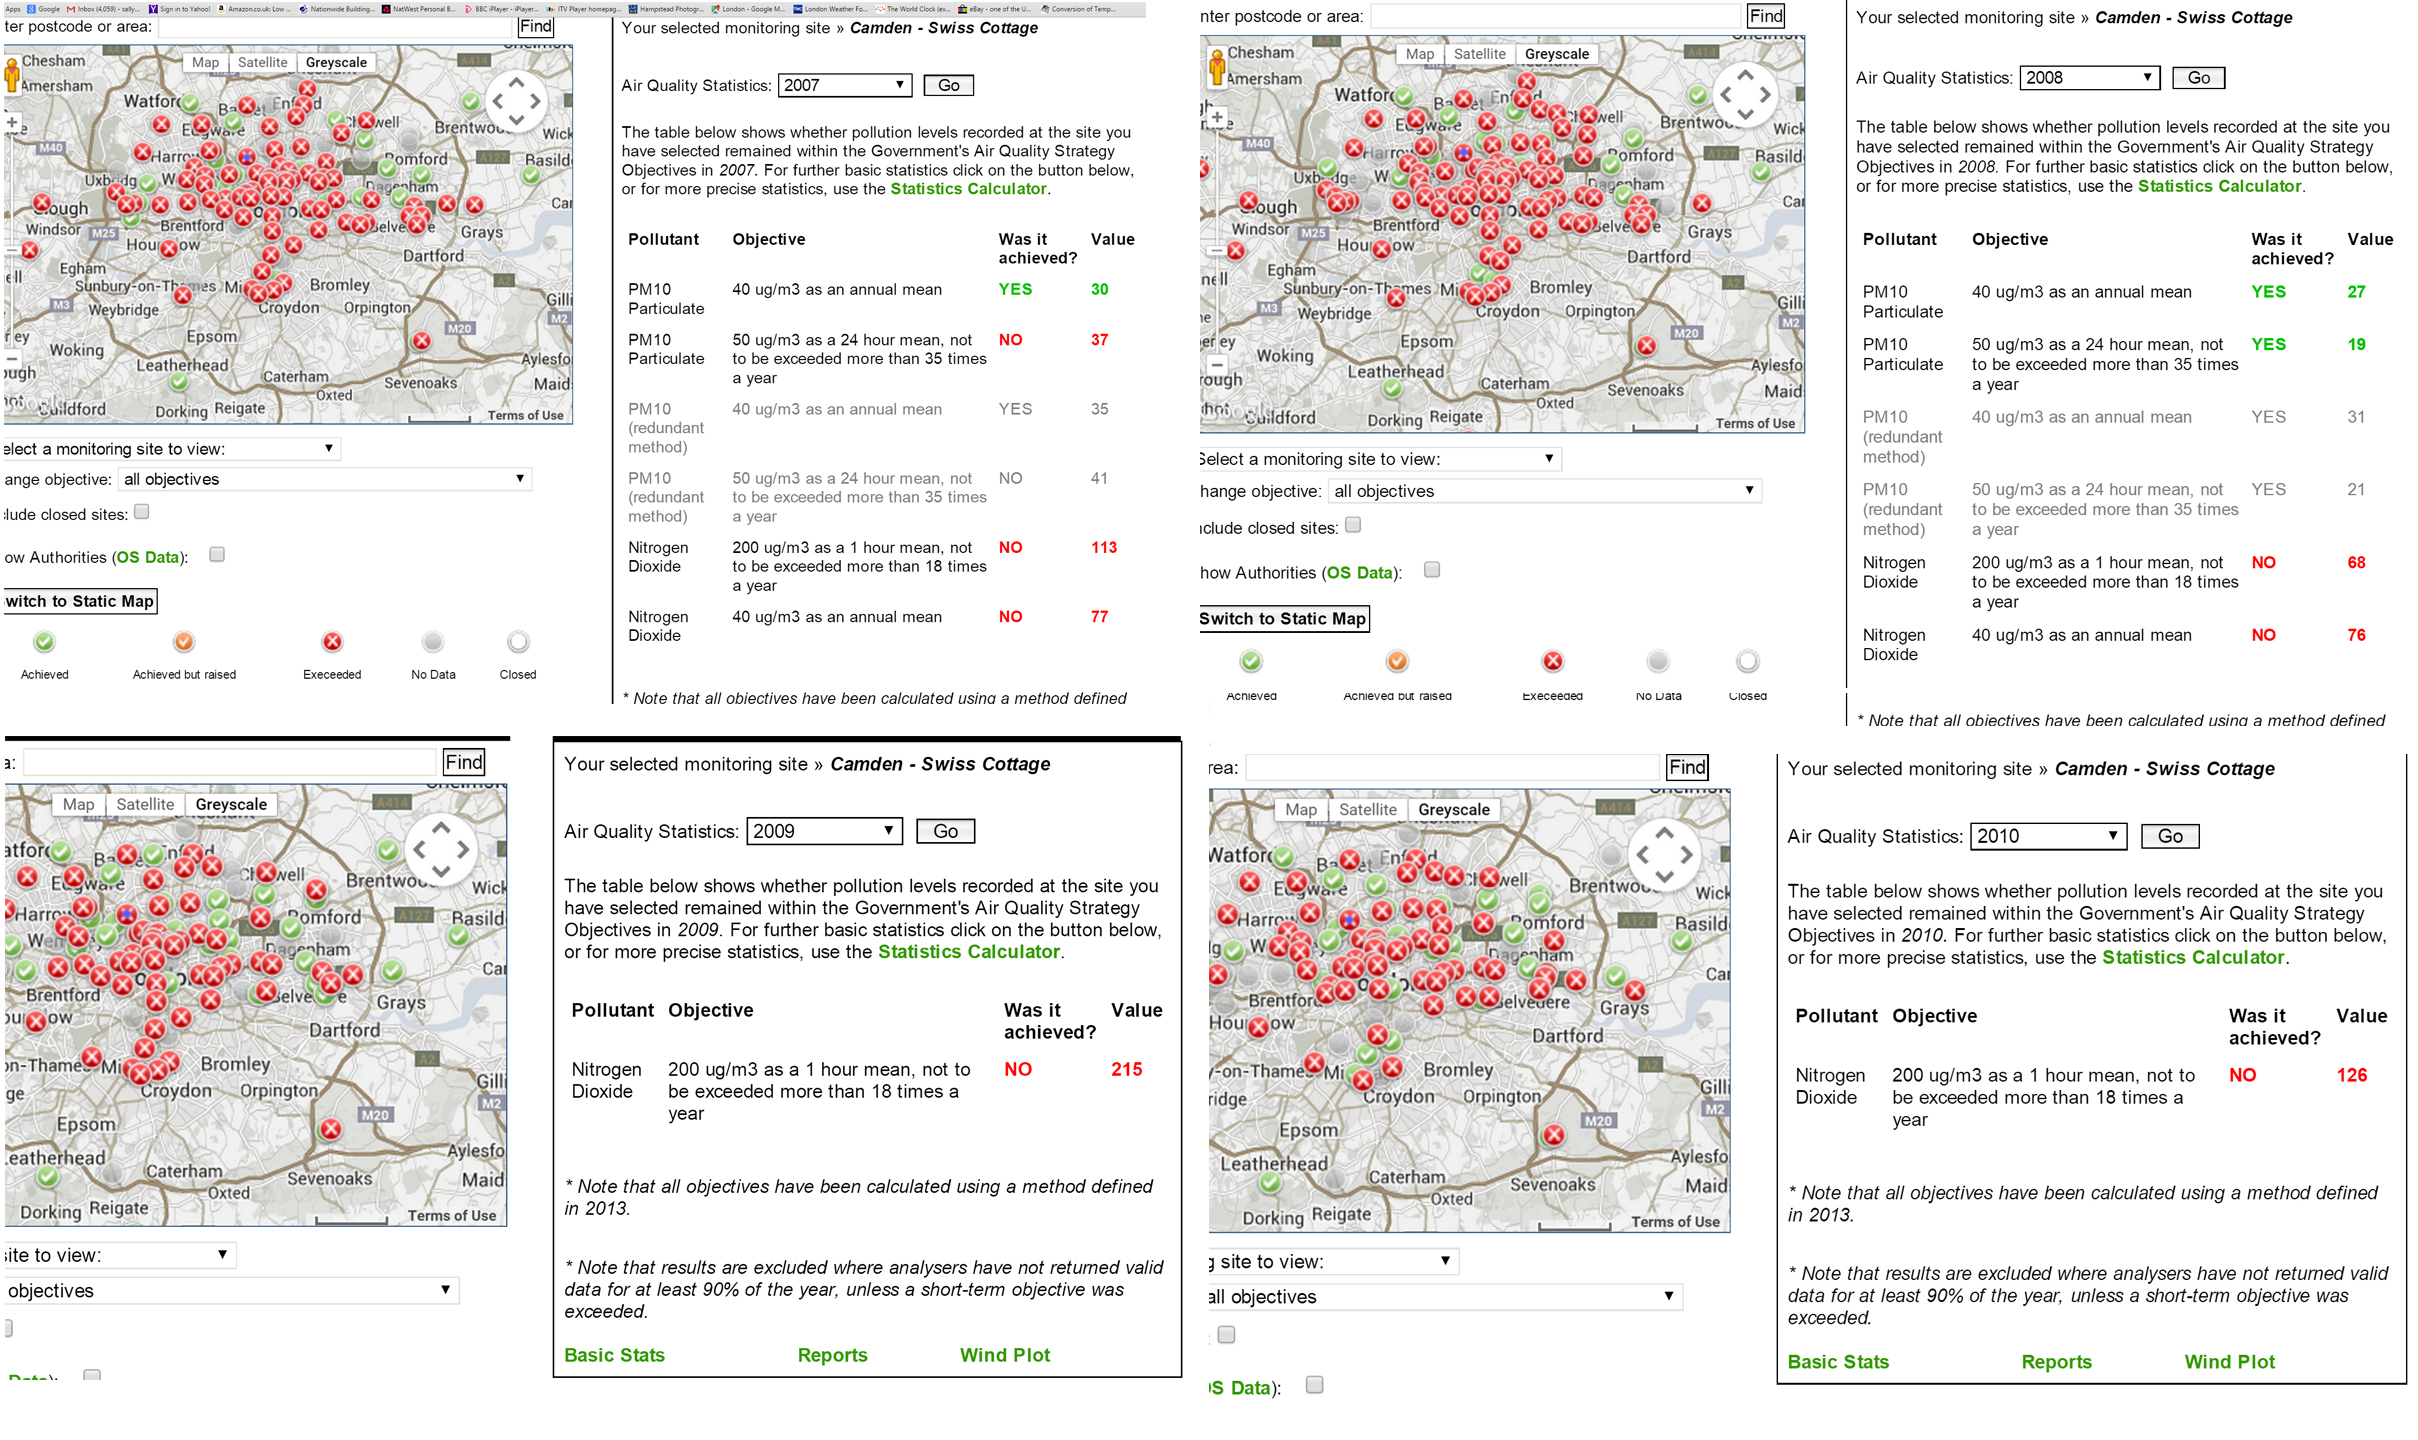Click the postcode input field above the 2008 map
The height and width of the screenshot is (1440, 2418).
point(1555,16)
